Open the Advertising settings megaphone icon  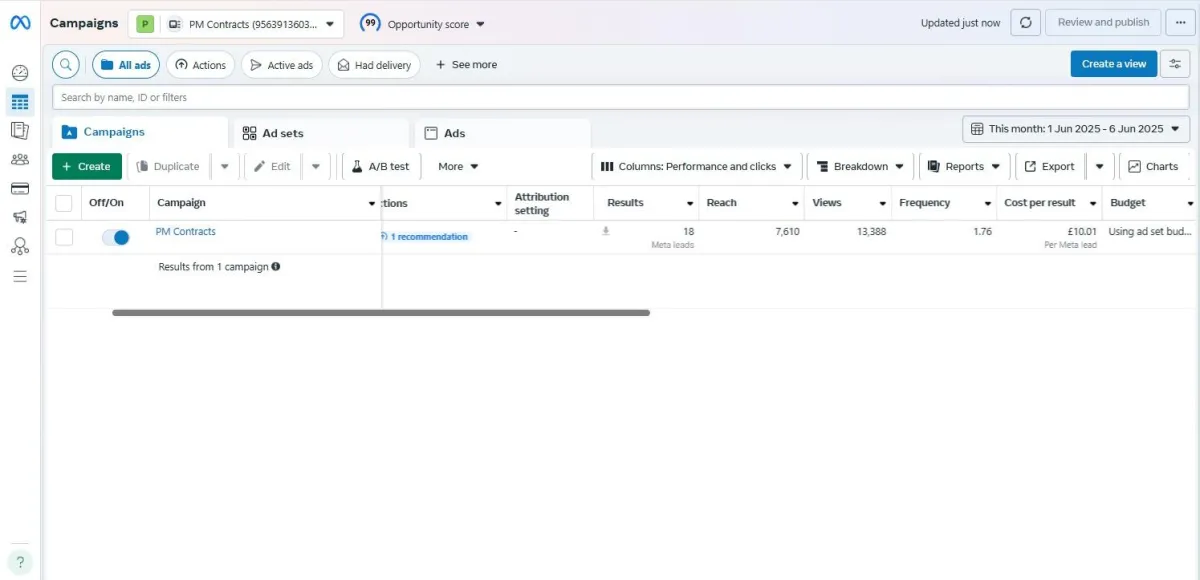click(20, 217)
